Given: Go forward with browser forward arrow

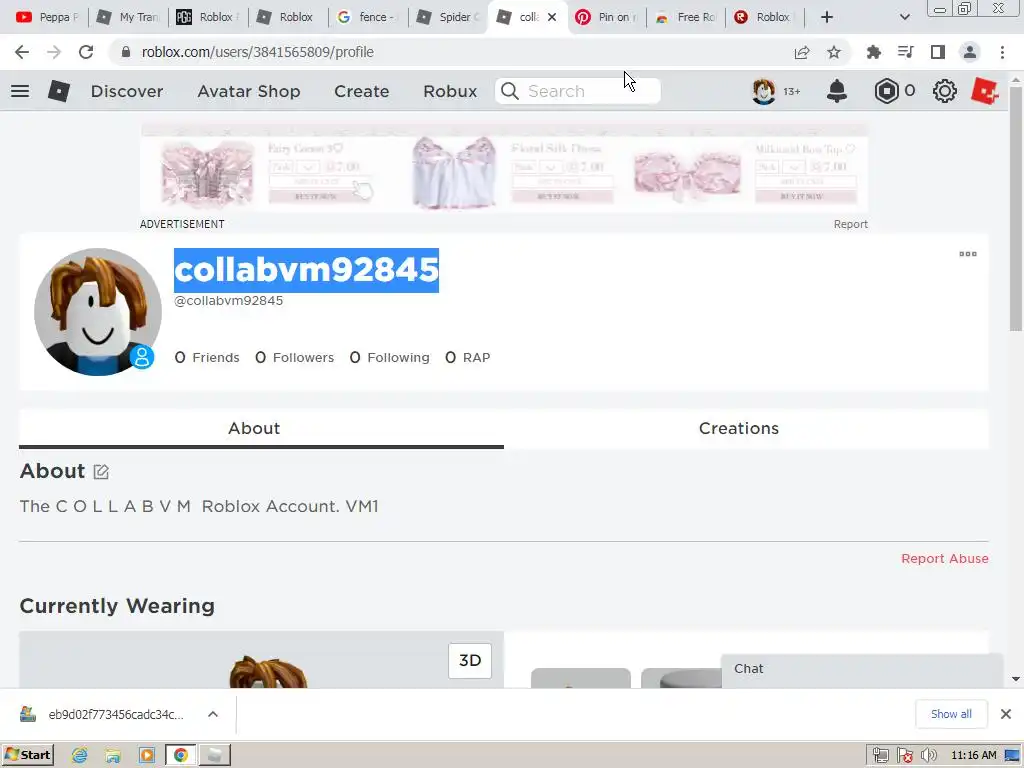Looking at the screenshot, I should click(54, 52).
